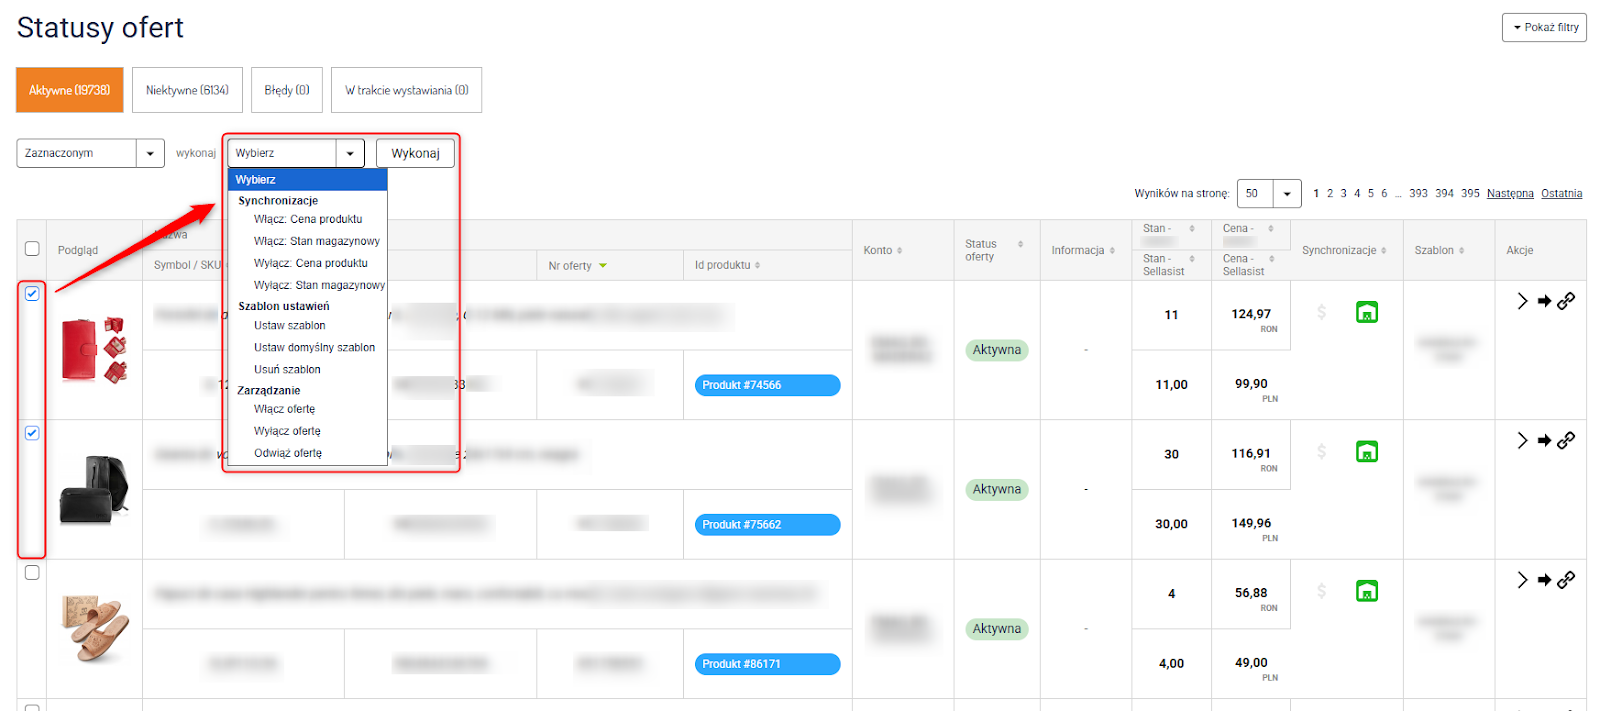This screenshot has height=711, width=1600.
Task: Open Produkt #75662 blue badge
Action: (767, 525)
